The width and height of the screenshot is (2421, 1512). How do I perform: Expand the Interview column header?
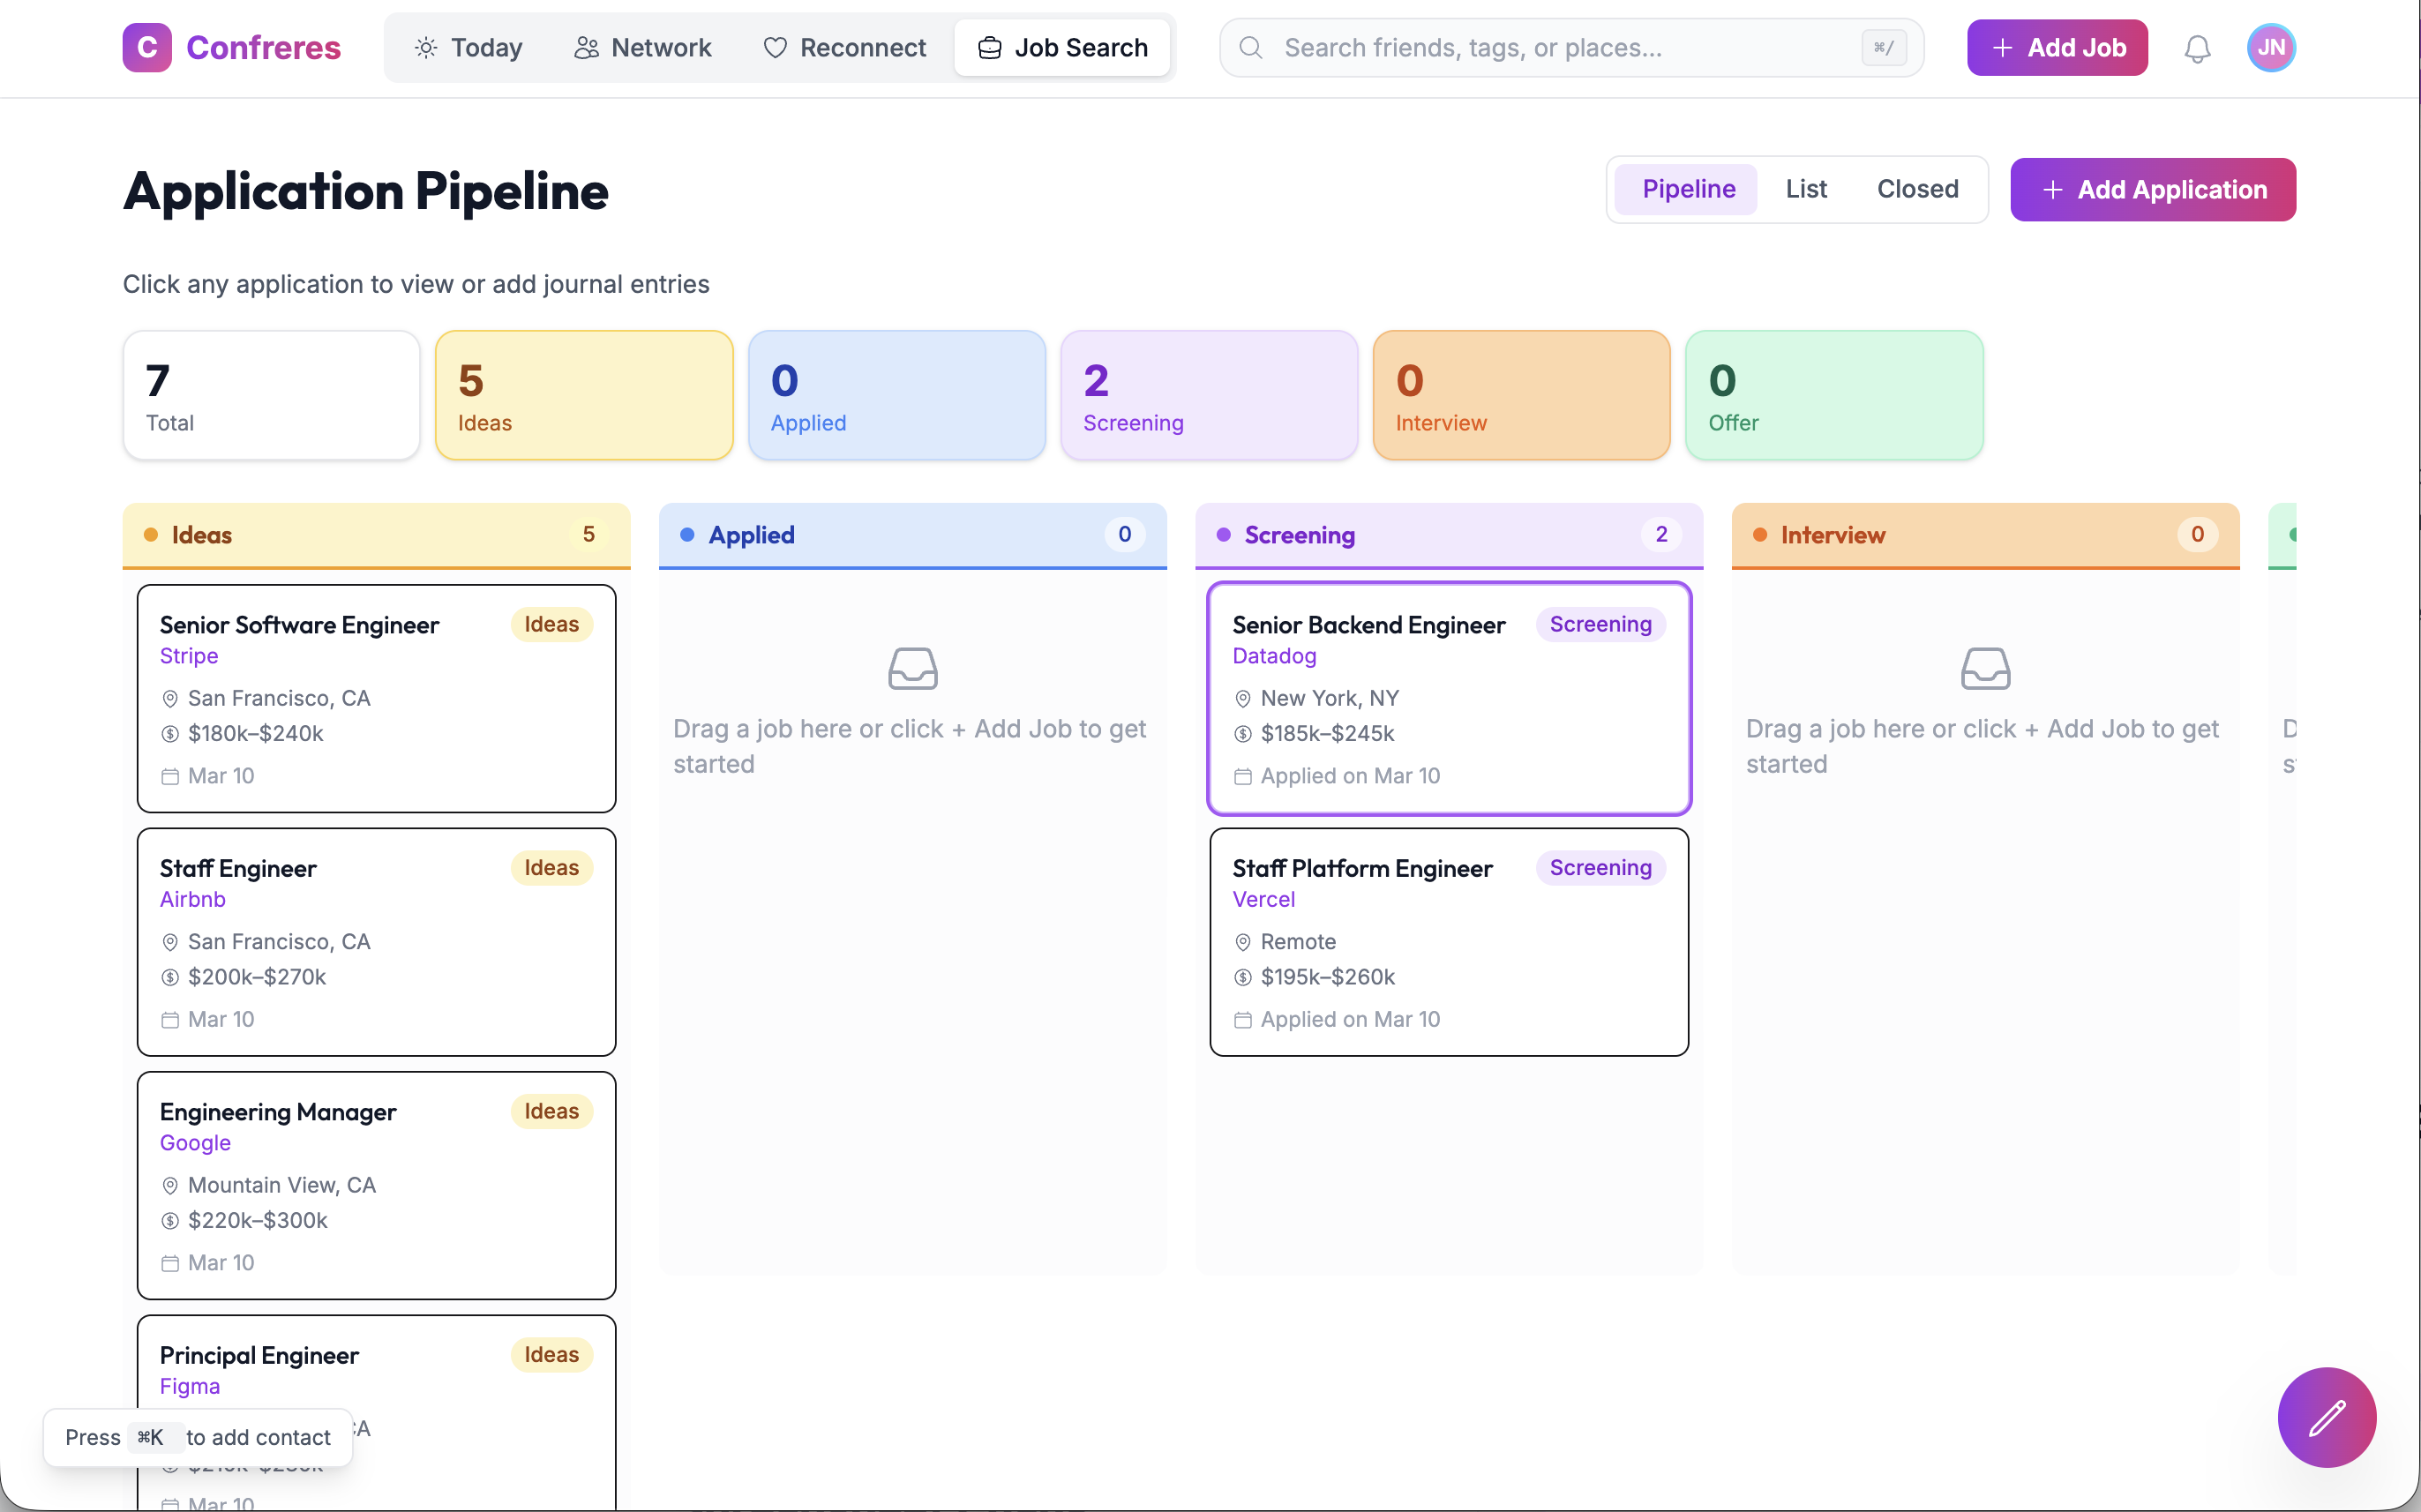(x=1984, y=535)
